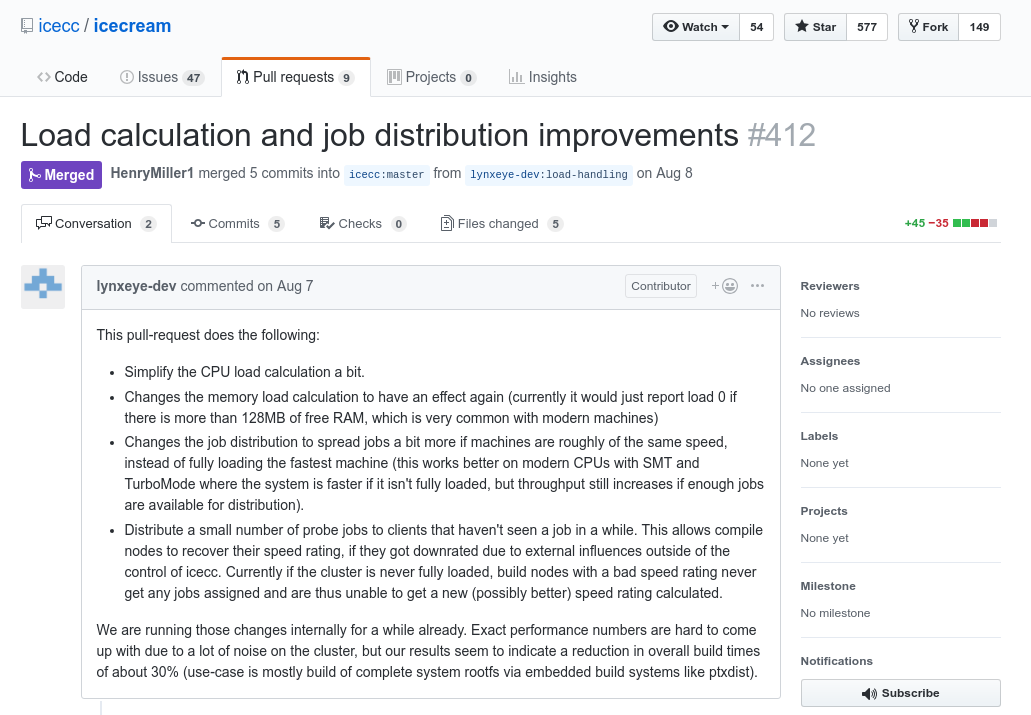Viewport: 1031px width, 715px height.
Task: Click the +45 additions count
Action: point(915,223)
